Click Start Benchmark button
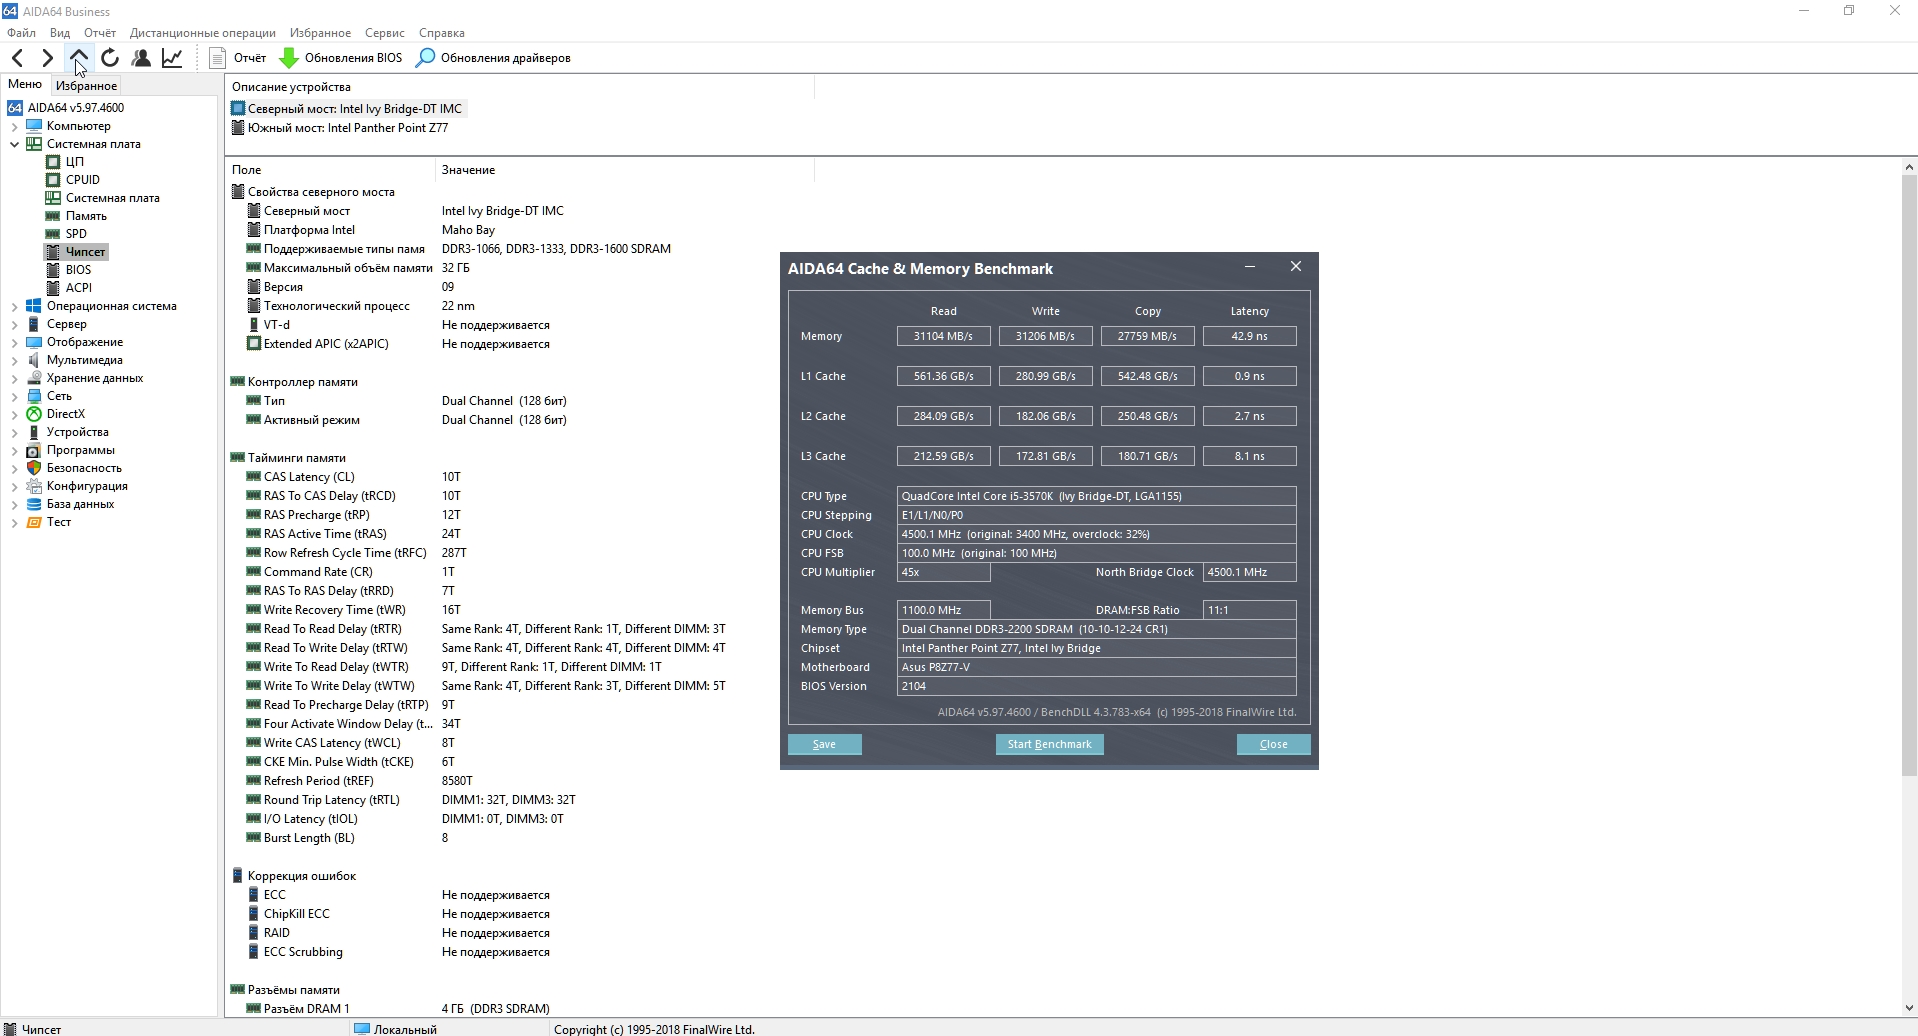The width and height of the screenshot is (1918, 1036). tap(1049, 744)
